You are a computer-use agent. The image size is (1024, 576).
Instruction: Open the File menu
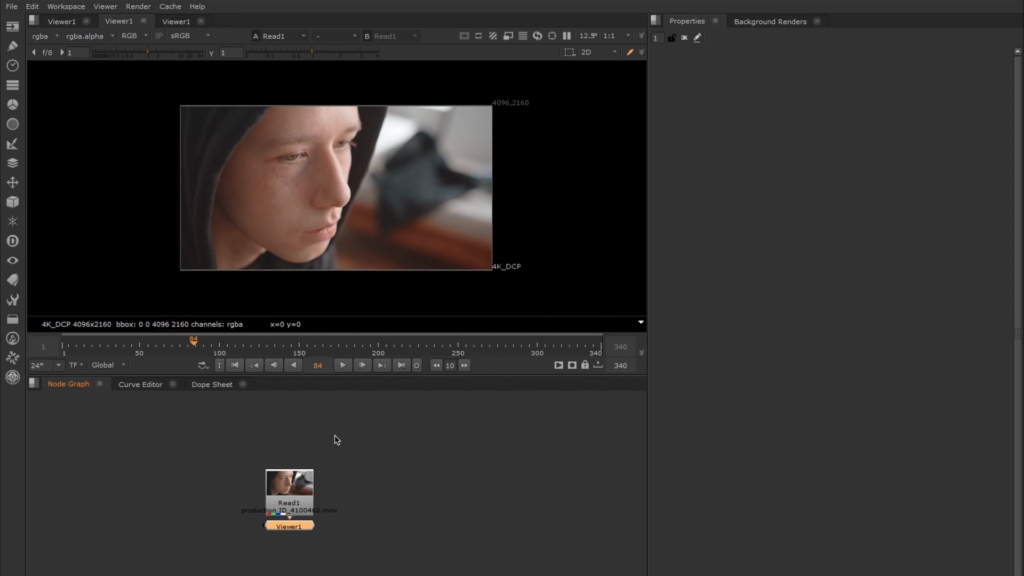click(x=12, y=7)
